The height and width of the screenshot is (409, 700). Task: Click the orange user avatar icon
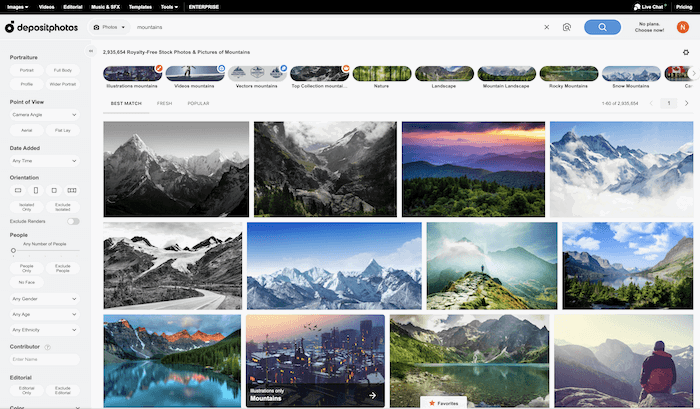(683, 27)
